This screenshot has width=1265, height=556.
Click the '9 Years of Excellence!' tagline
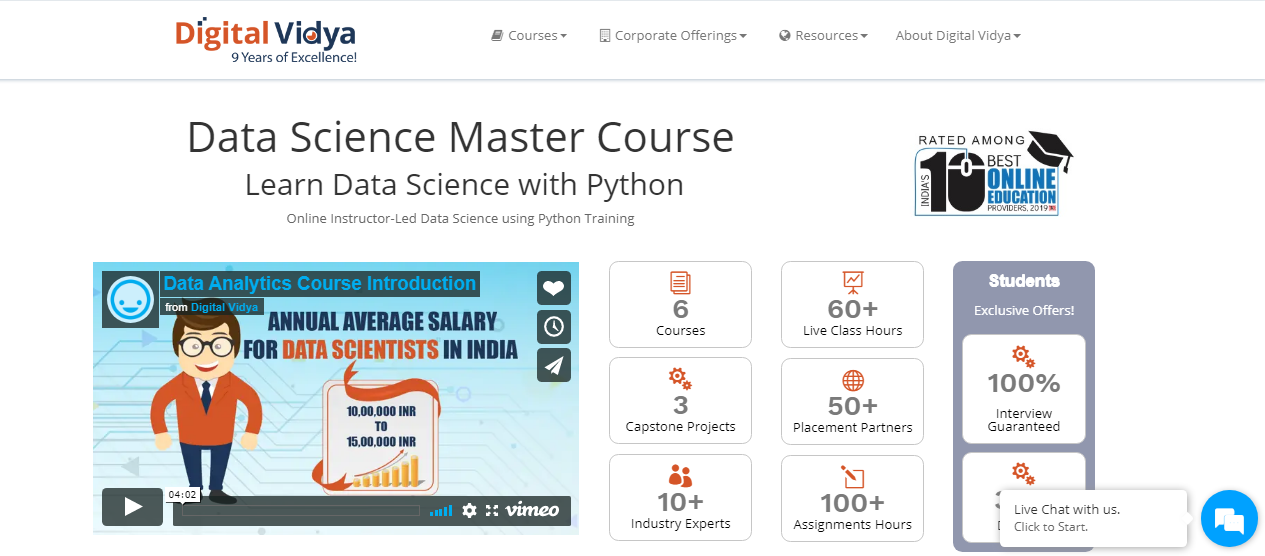click(294, 58)
